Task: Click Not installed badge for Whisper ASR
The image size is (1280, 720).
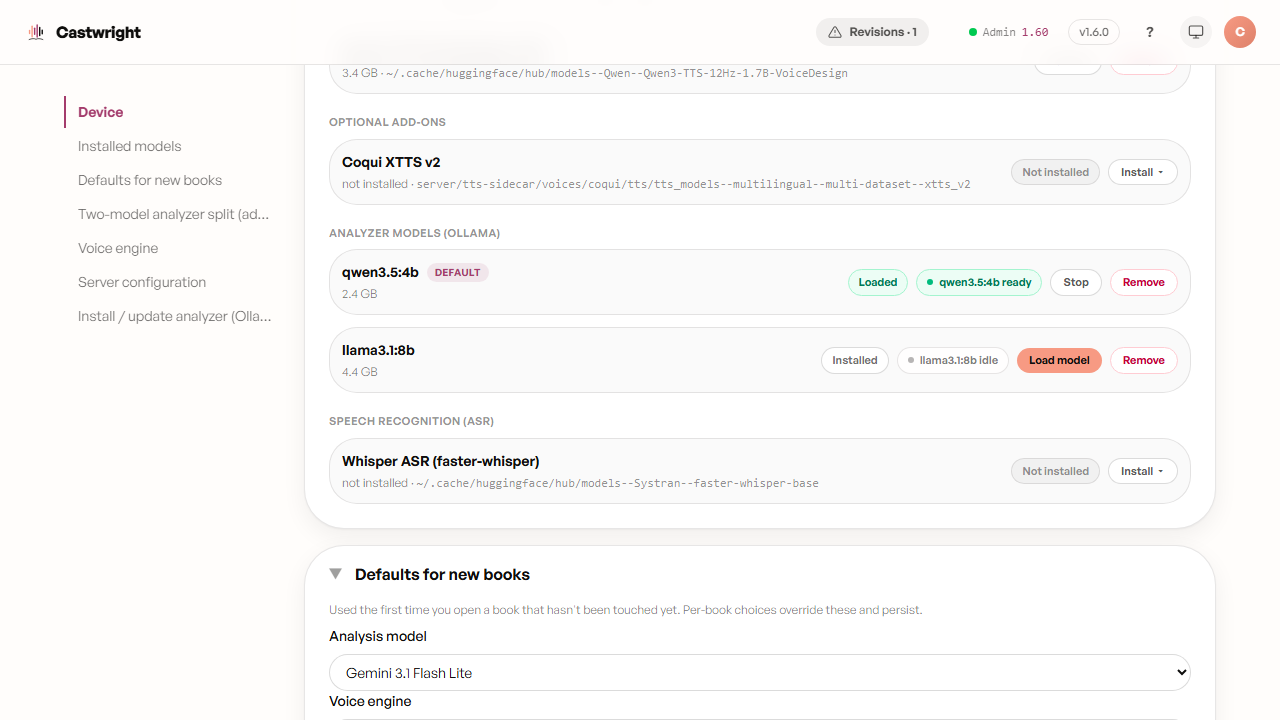Action: [1056, 471]
